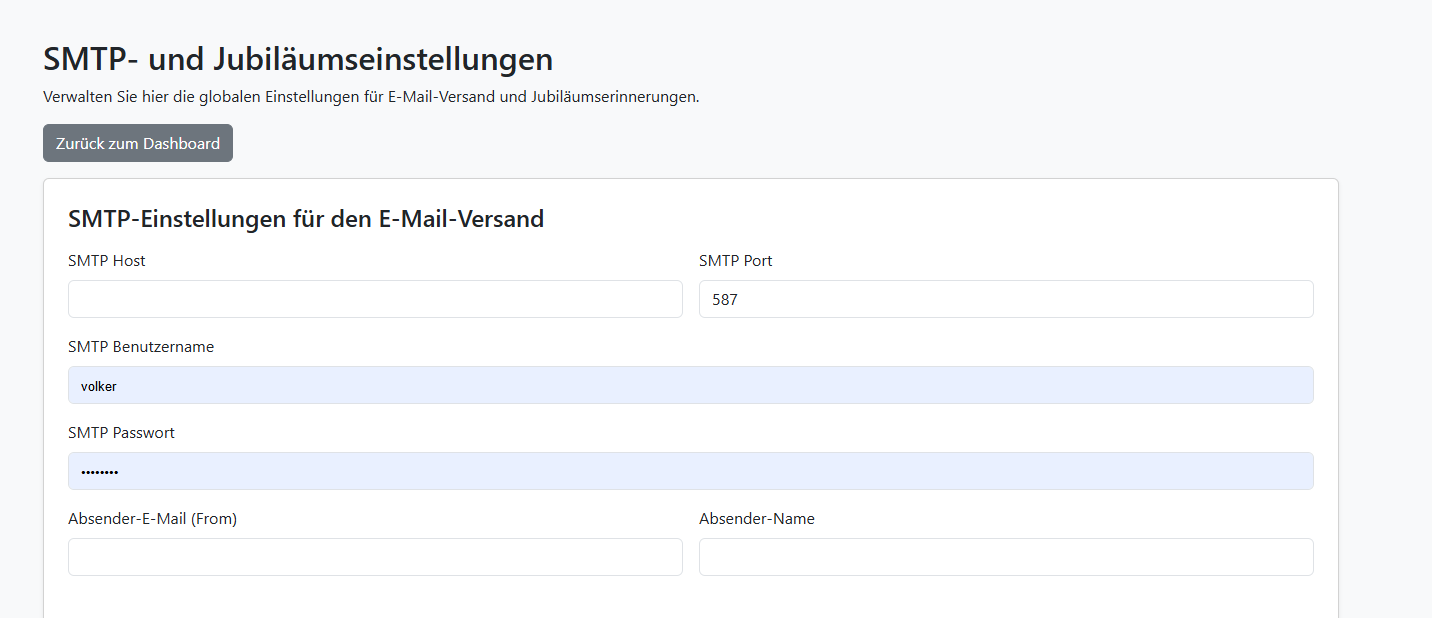Click the SMTP Benutzername label
Screen dimensions: 1432x618
click(x=141, y=347)
